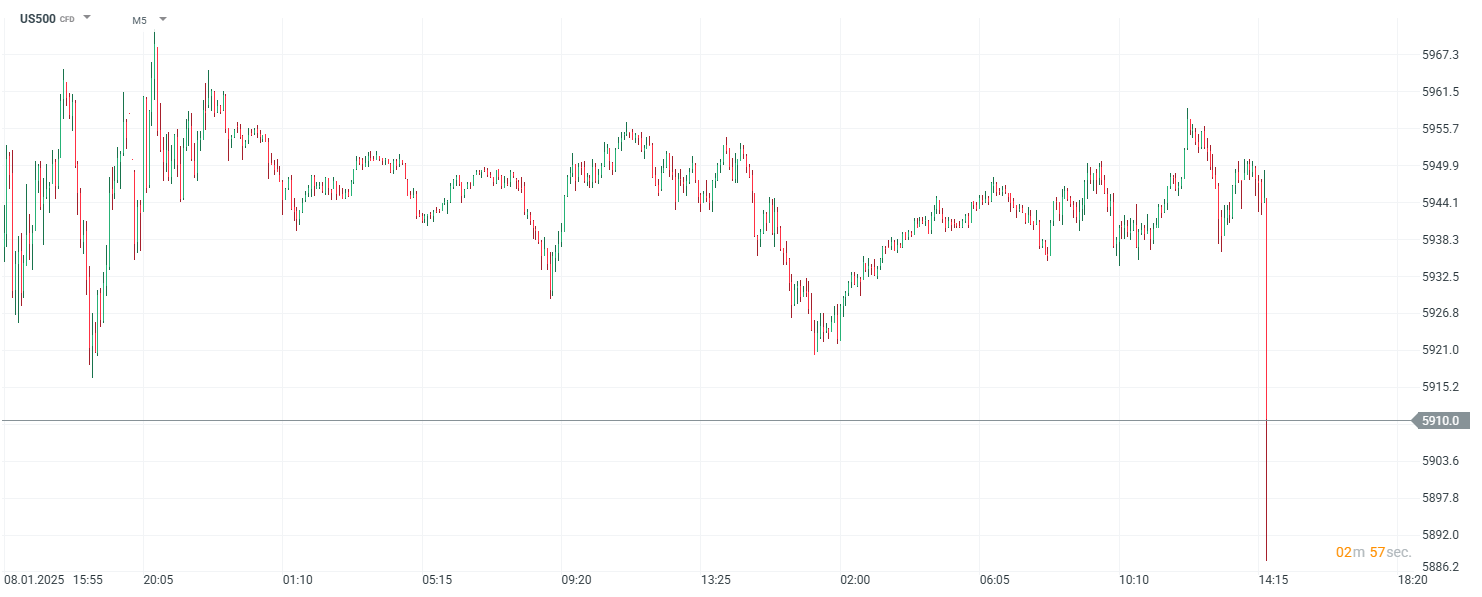The height and width of the screenshot is (597, 1482).
Task: Click the M5 timeframe label
Action: 139,20
